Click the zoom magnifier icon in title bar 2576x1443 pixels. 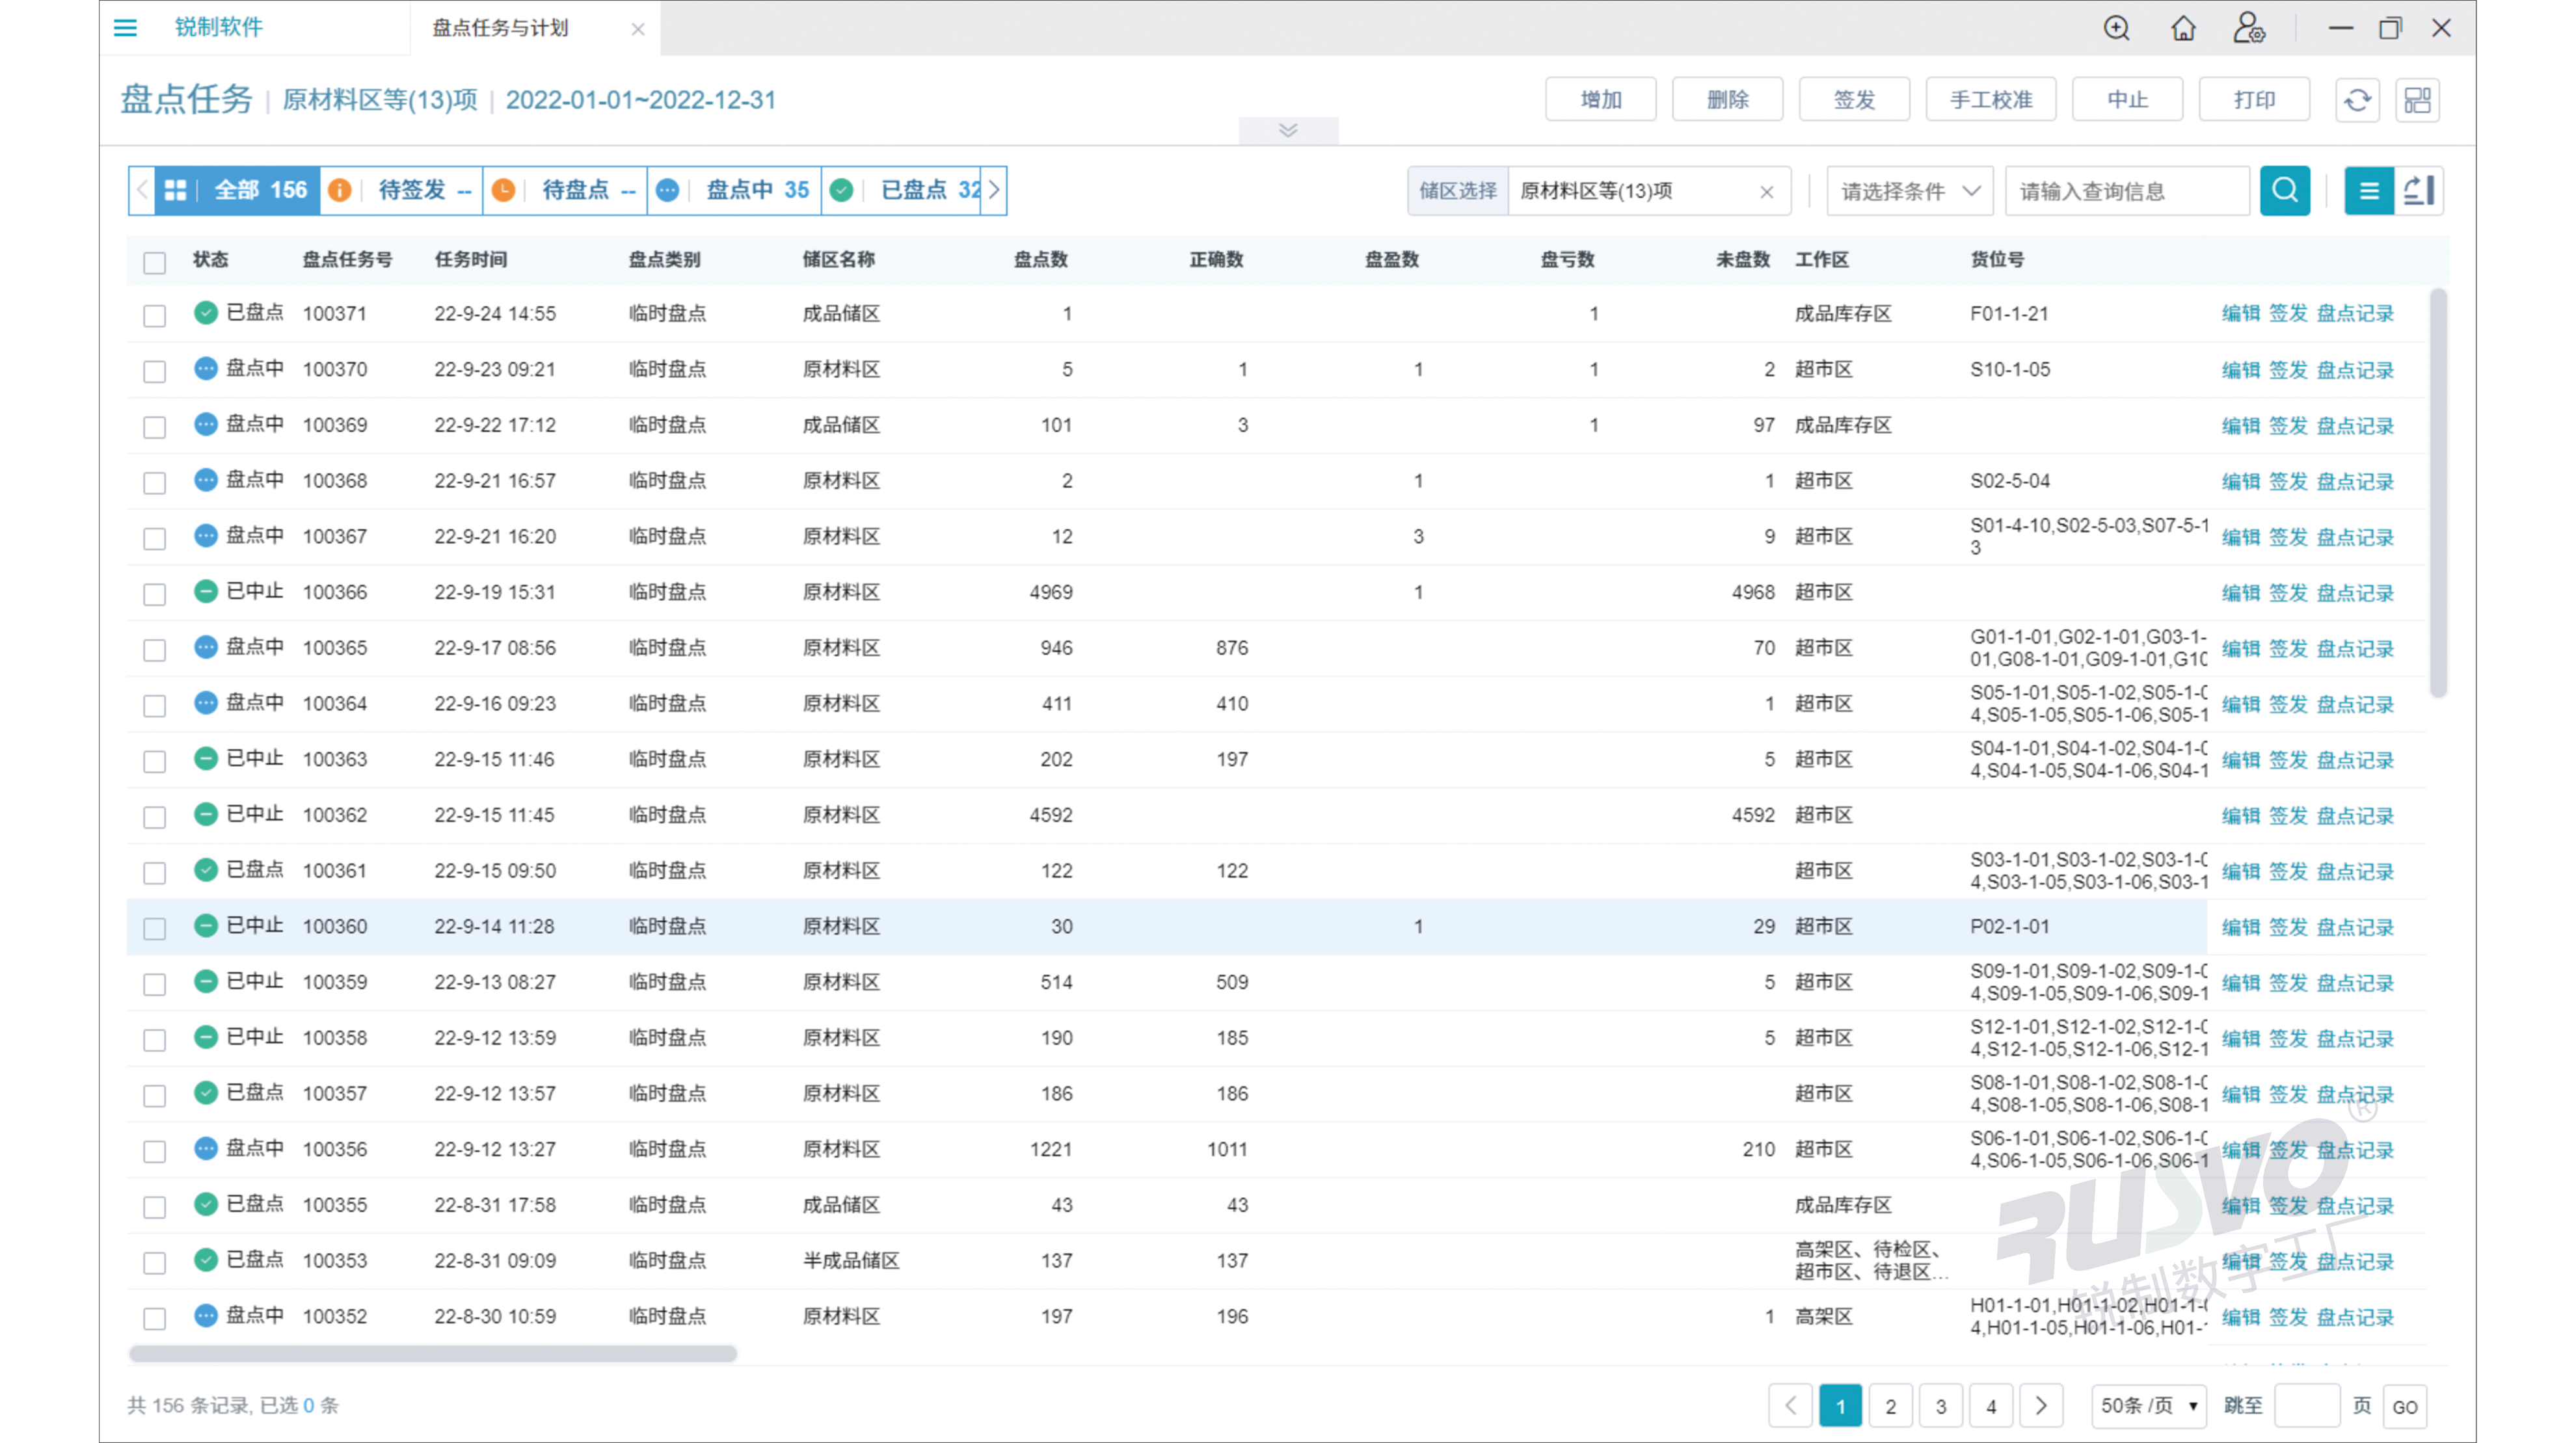2116,28
